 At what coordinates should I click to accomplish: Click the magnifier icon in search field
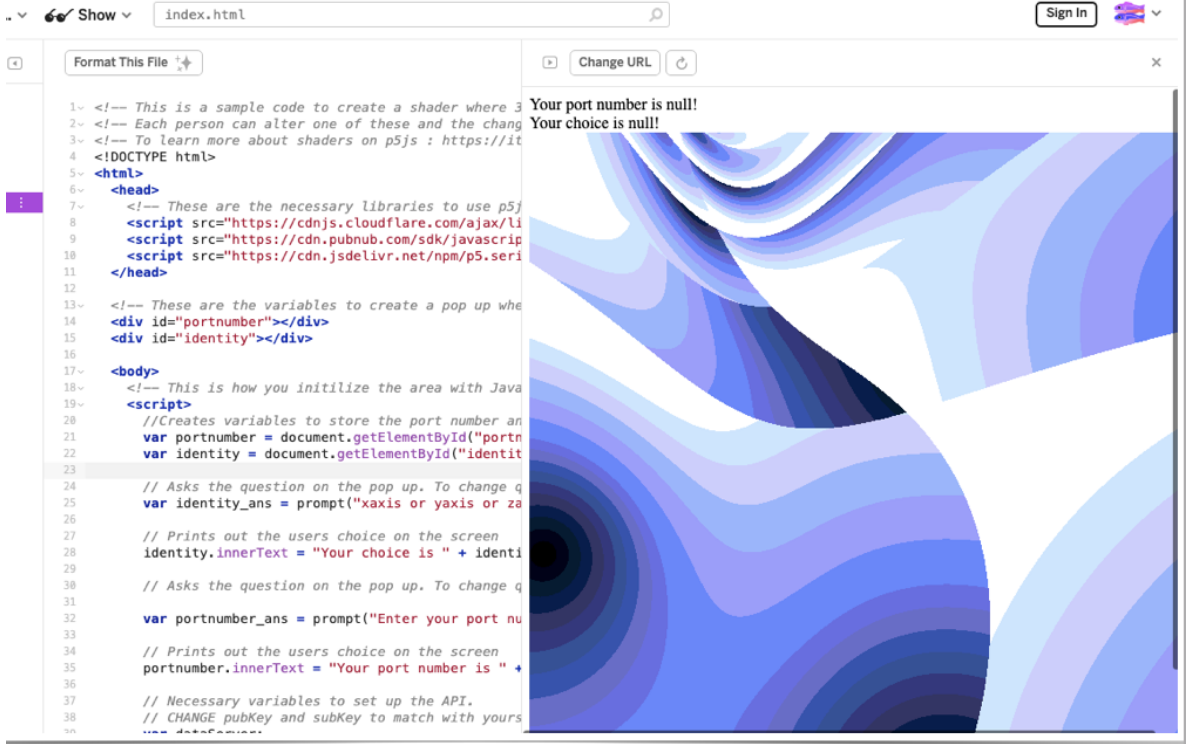tap(655, 14)
